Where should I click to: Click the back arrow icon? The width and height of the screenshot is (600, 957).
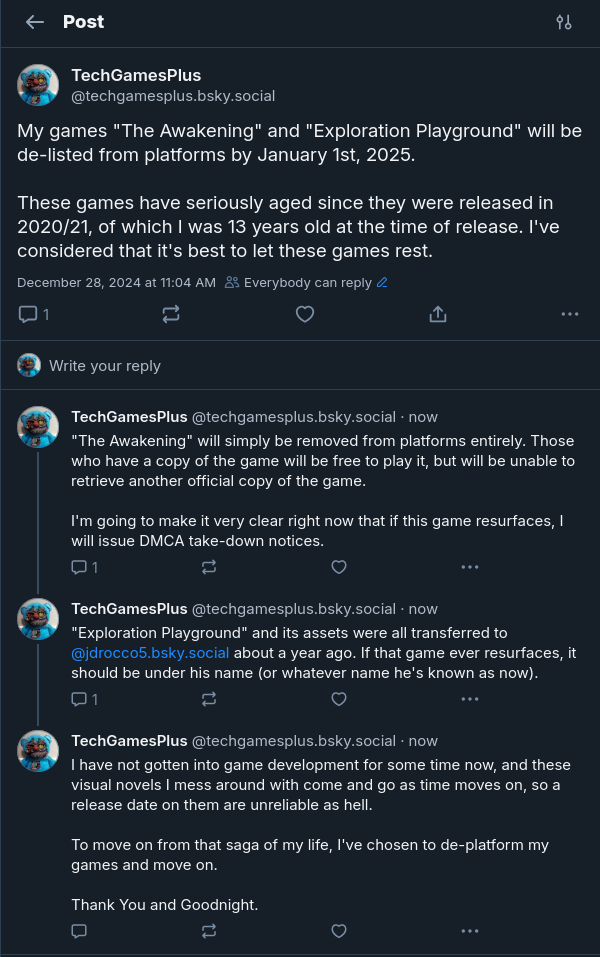pos(35,22)
